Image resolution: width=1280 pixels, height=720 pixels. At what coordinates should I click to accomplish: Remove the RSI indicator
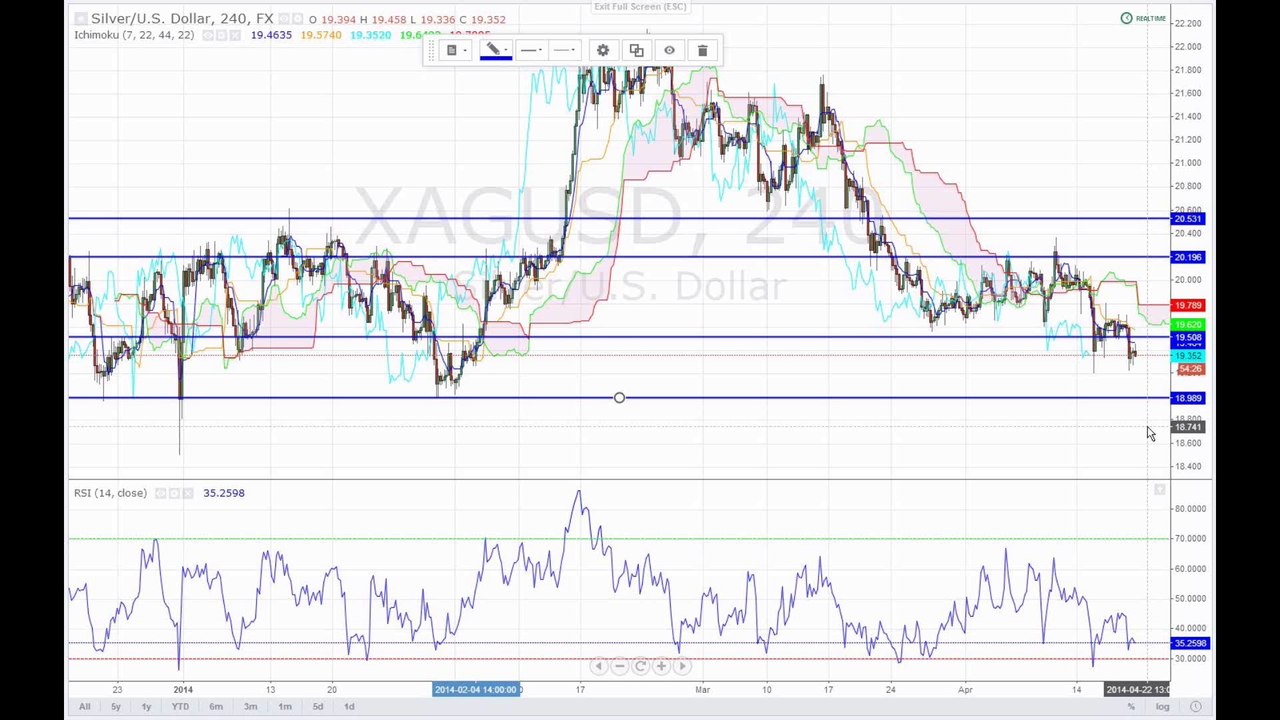click(x=187, y=493)
